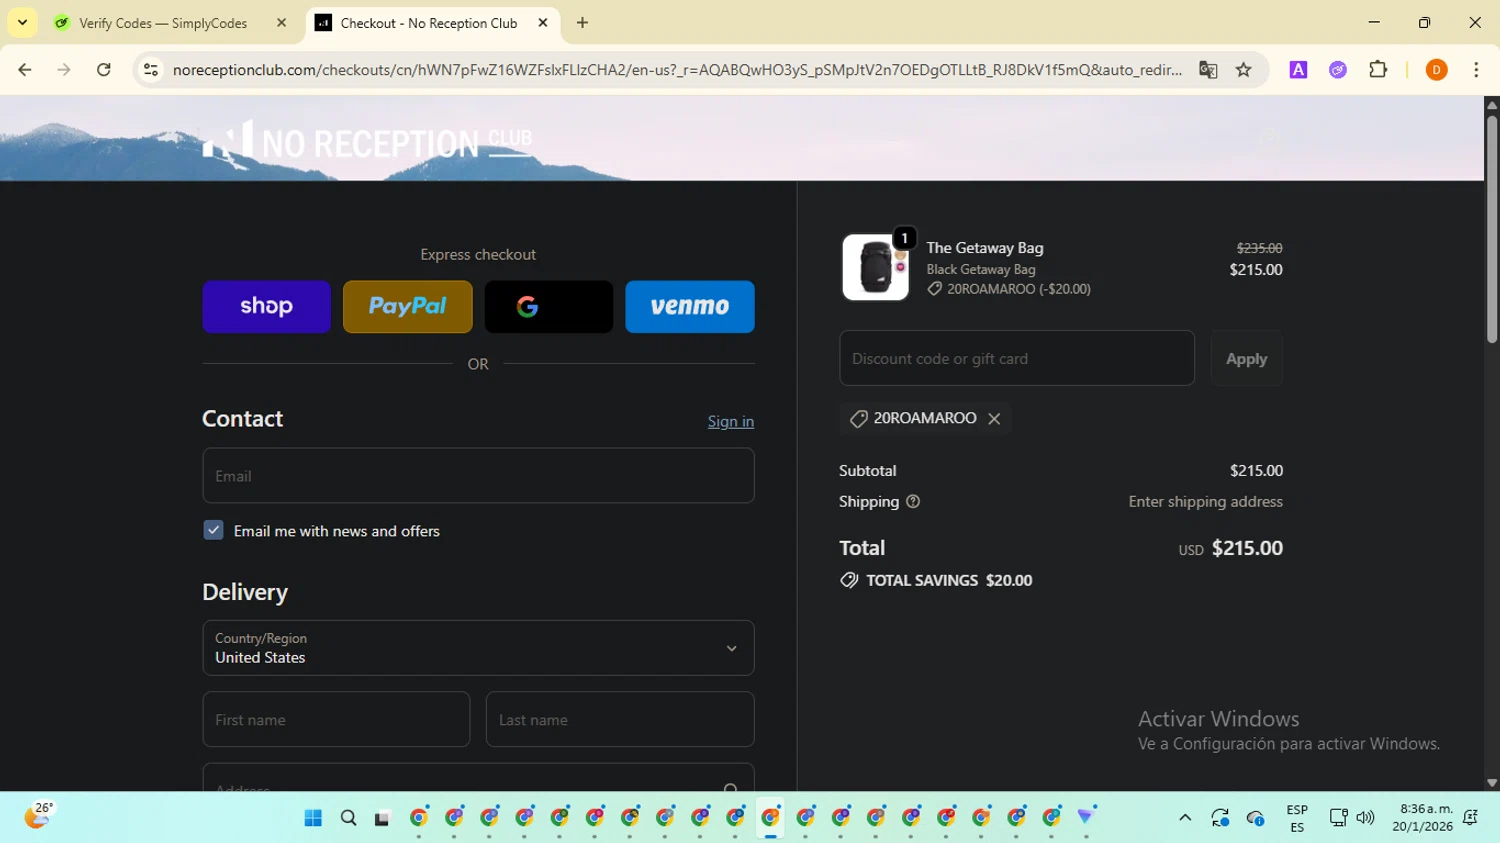This screenshot has height=843, width=1500.
Task: Focus the Discount code or gift card field
Action: click(x=1017, y=358)
